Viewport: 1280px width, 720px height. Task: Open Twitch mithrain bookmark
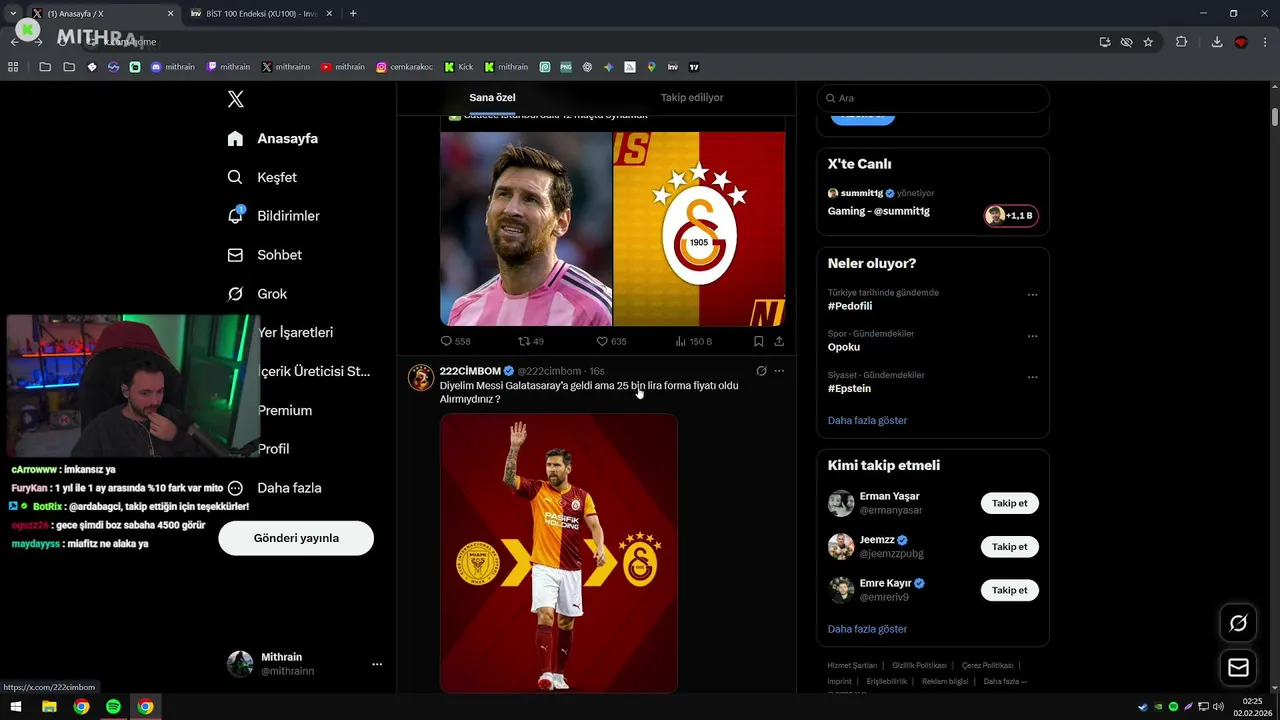pos(228,67)
